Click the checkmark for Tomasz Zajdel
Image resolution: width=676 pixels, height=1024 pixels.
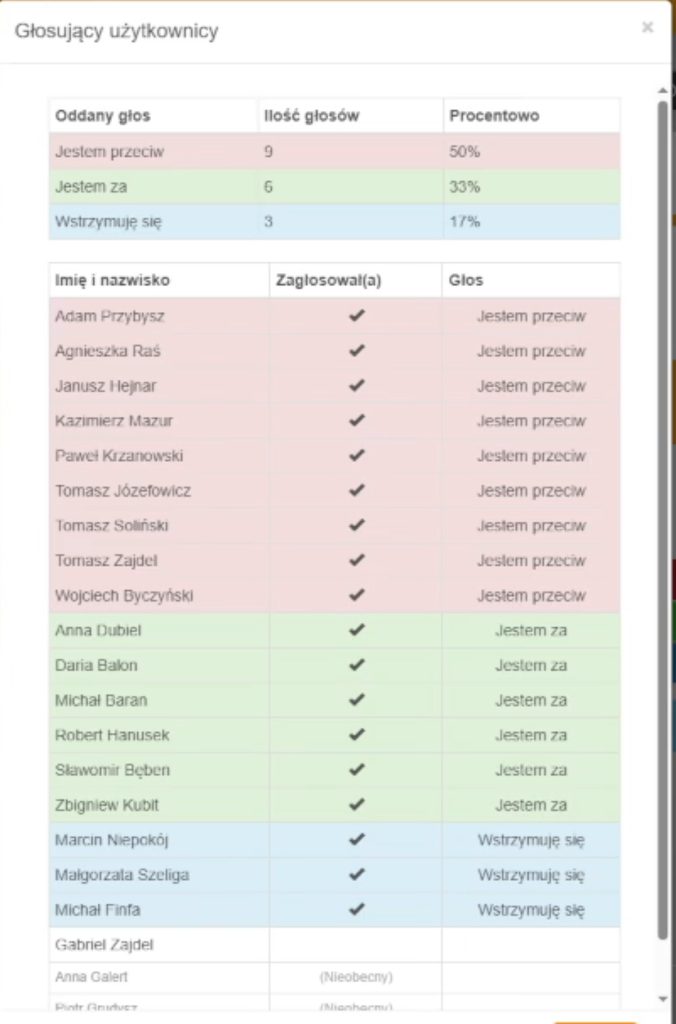(x=356, y=560)
